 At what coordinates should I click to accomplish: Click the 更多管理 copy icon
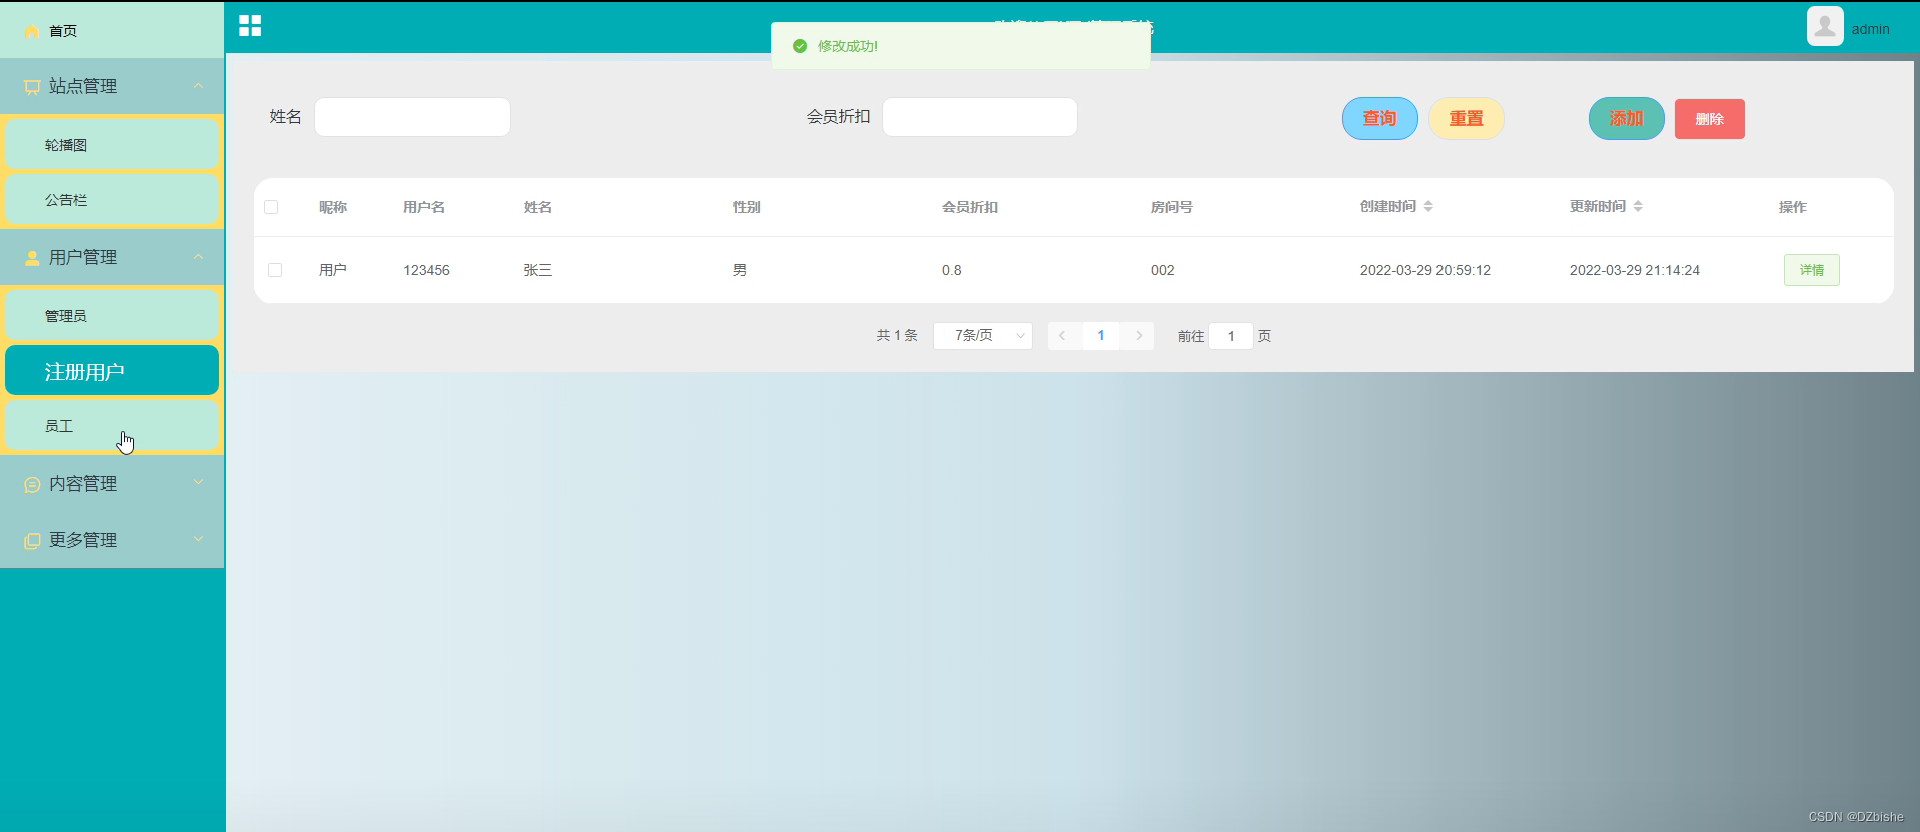click(32, 541)
